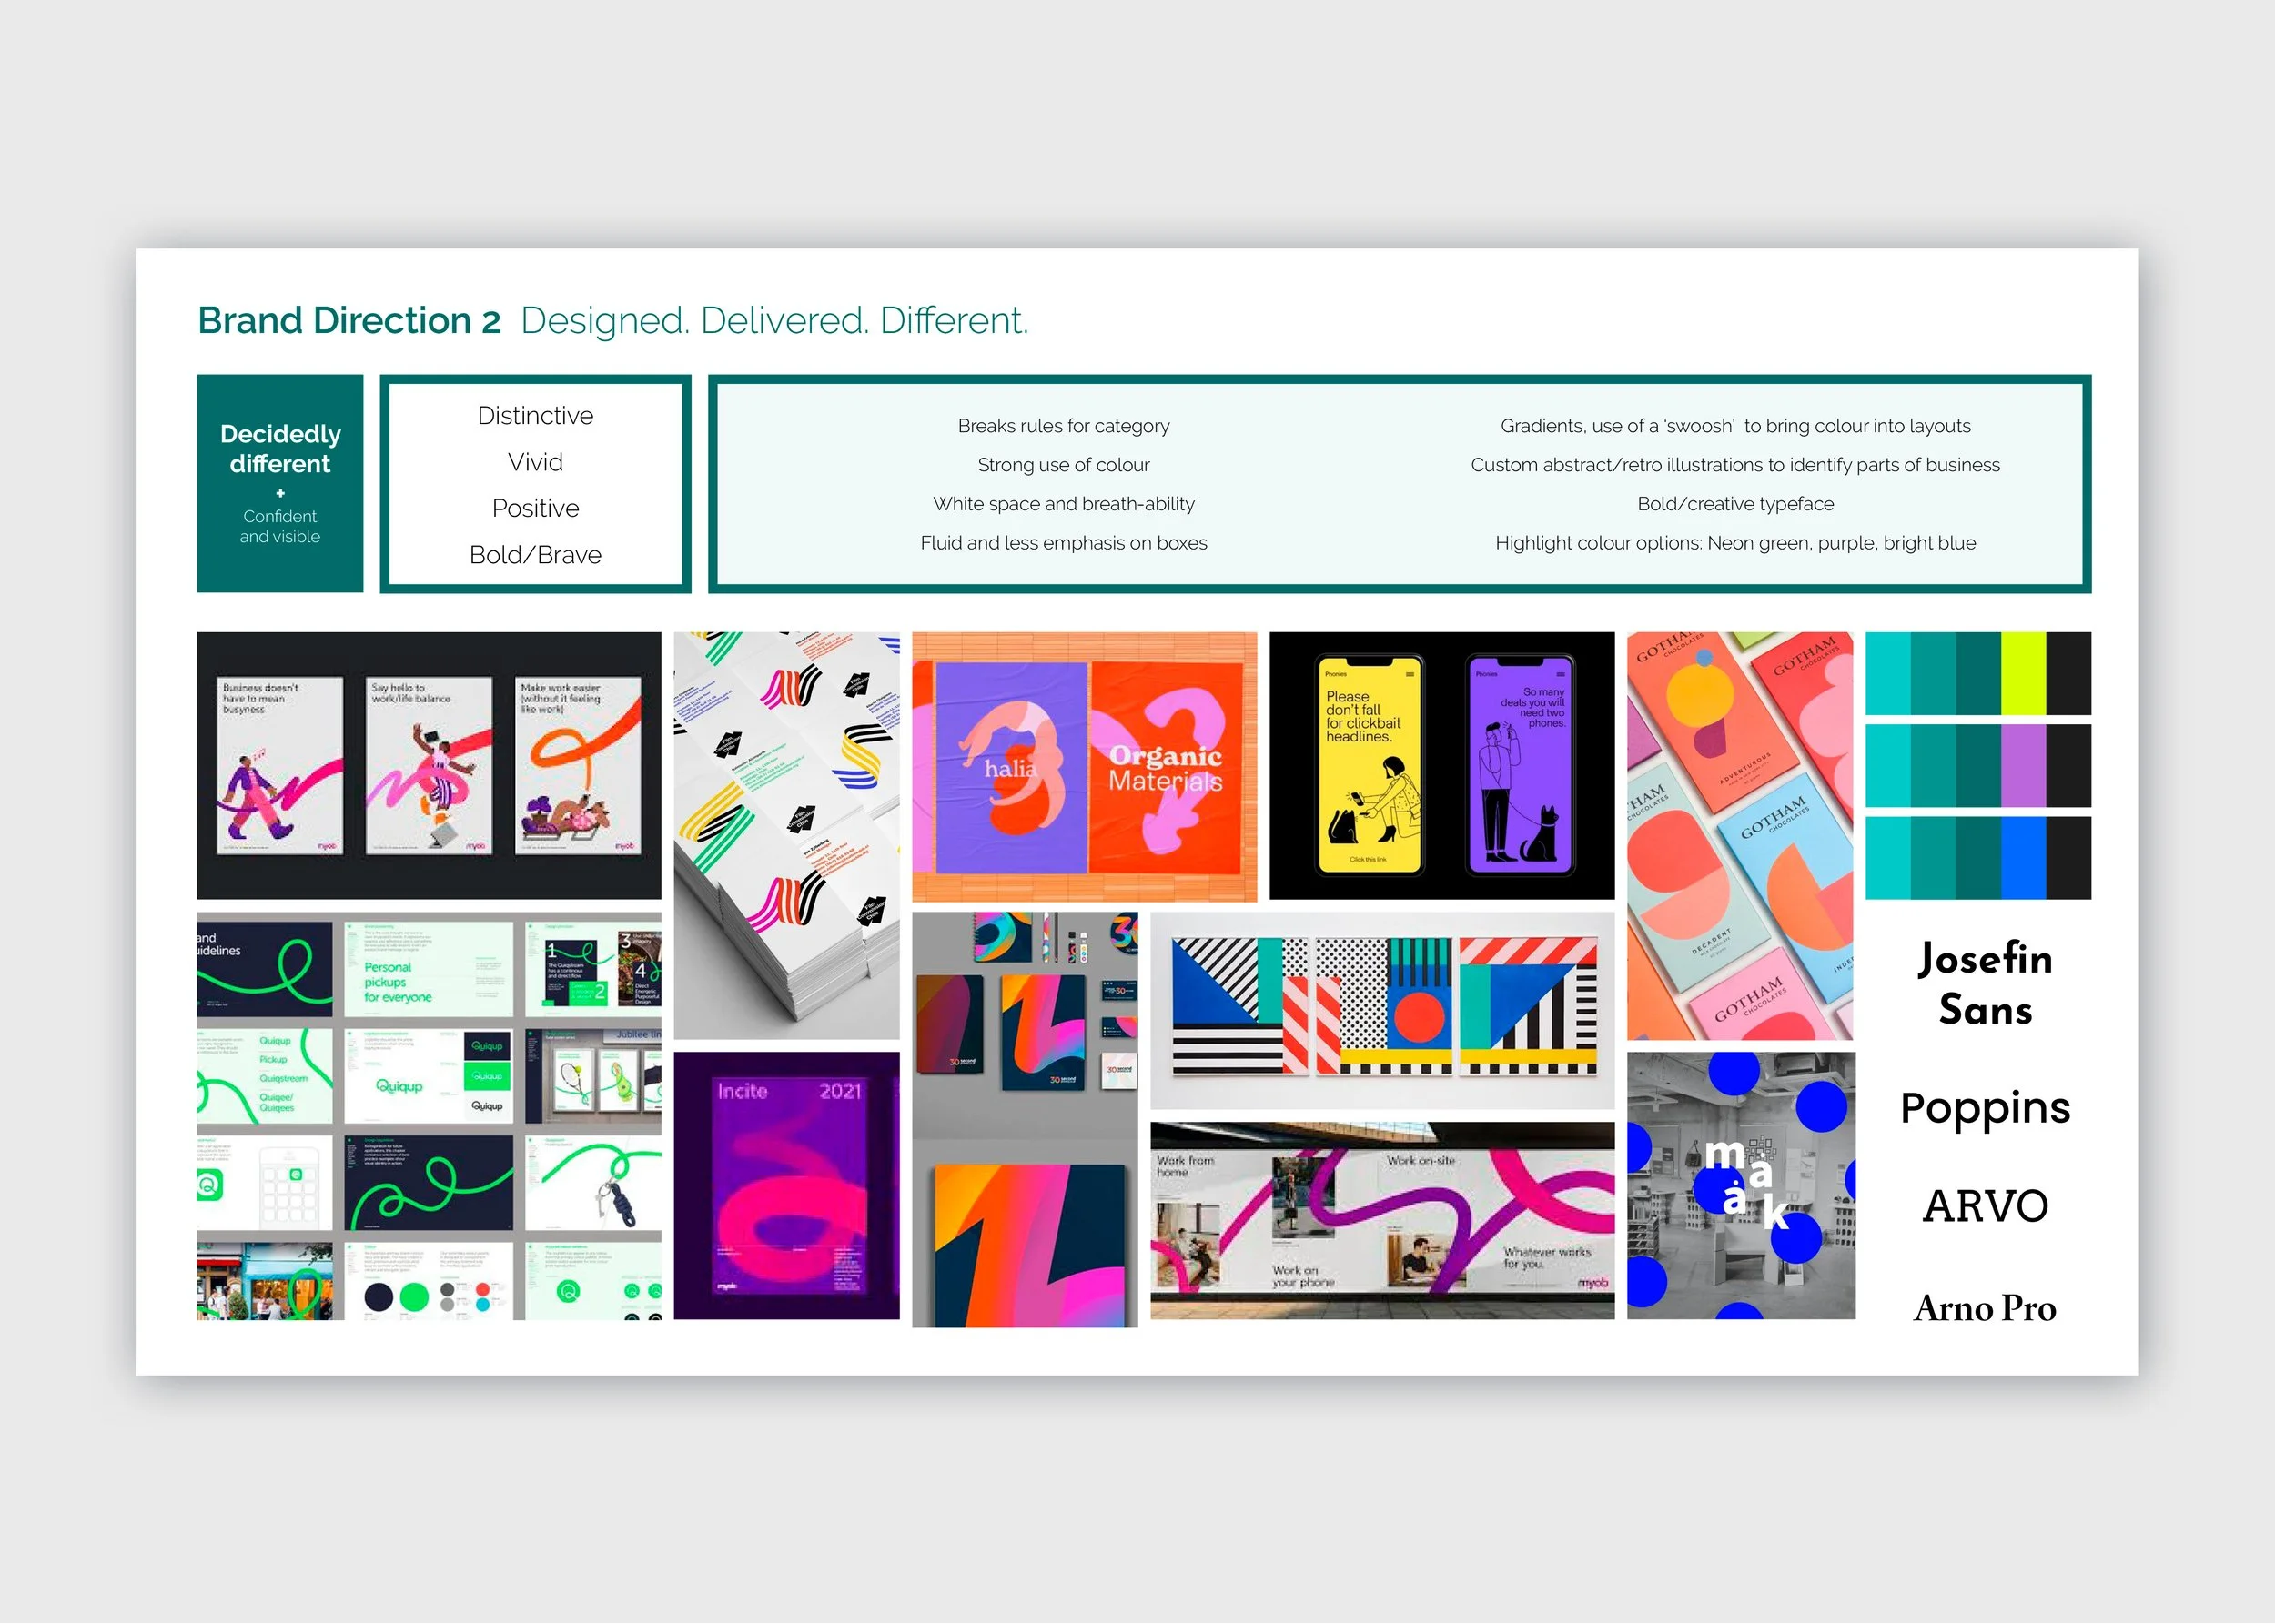
Task: Click the 'Bold/Brave' keyword text
Action: (x=535, y=555)
